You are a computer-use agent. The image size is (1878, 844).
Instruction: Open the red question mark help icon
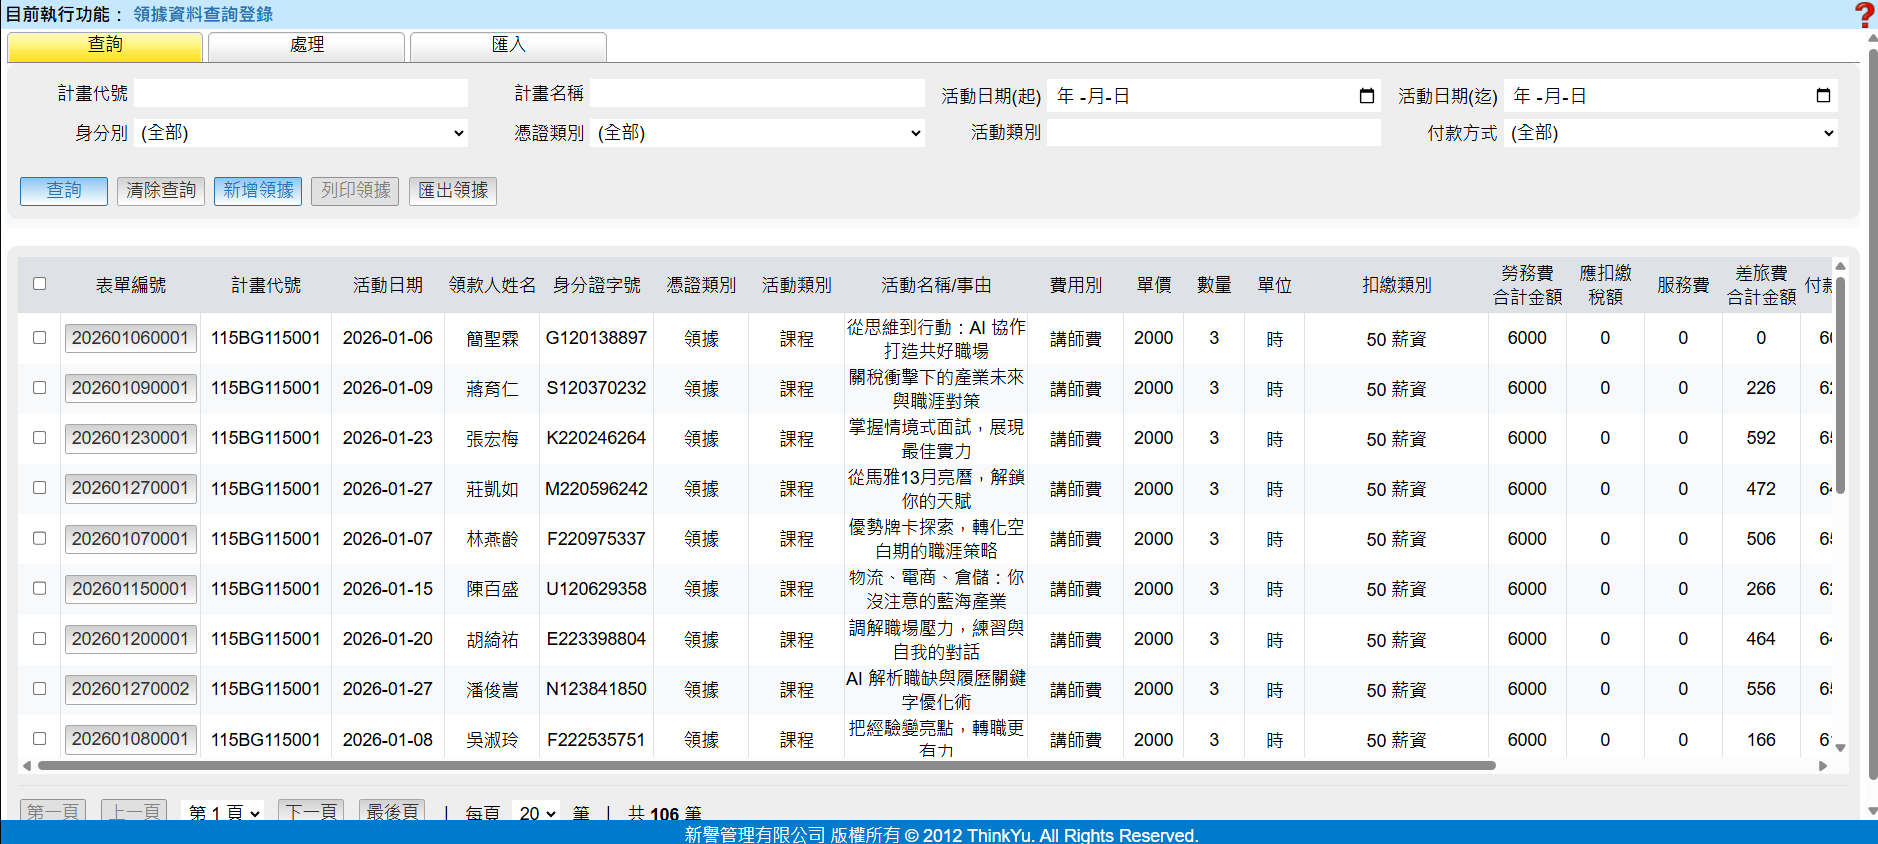[x=1865, y=14]
